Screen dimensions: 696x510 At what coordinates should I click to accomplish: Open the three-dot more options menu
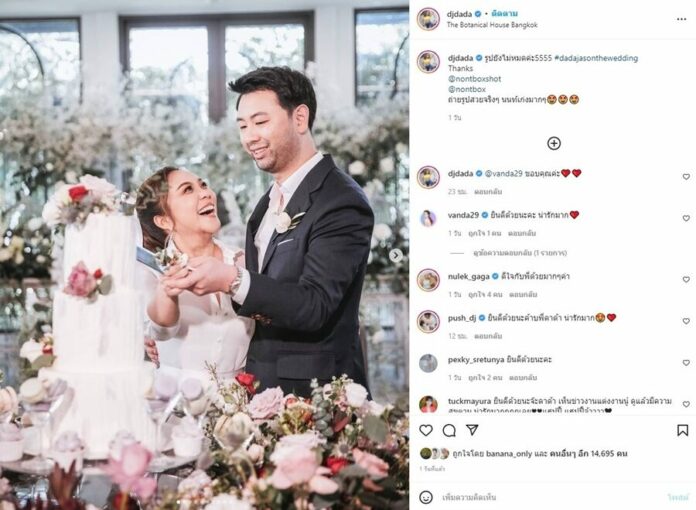tap(681, 19)
